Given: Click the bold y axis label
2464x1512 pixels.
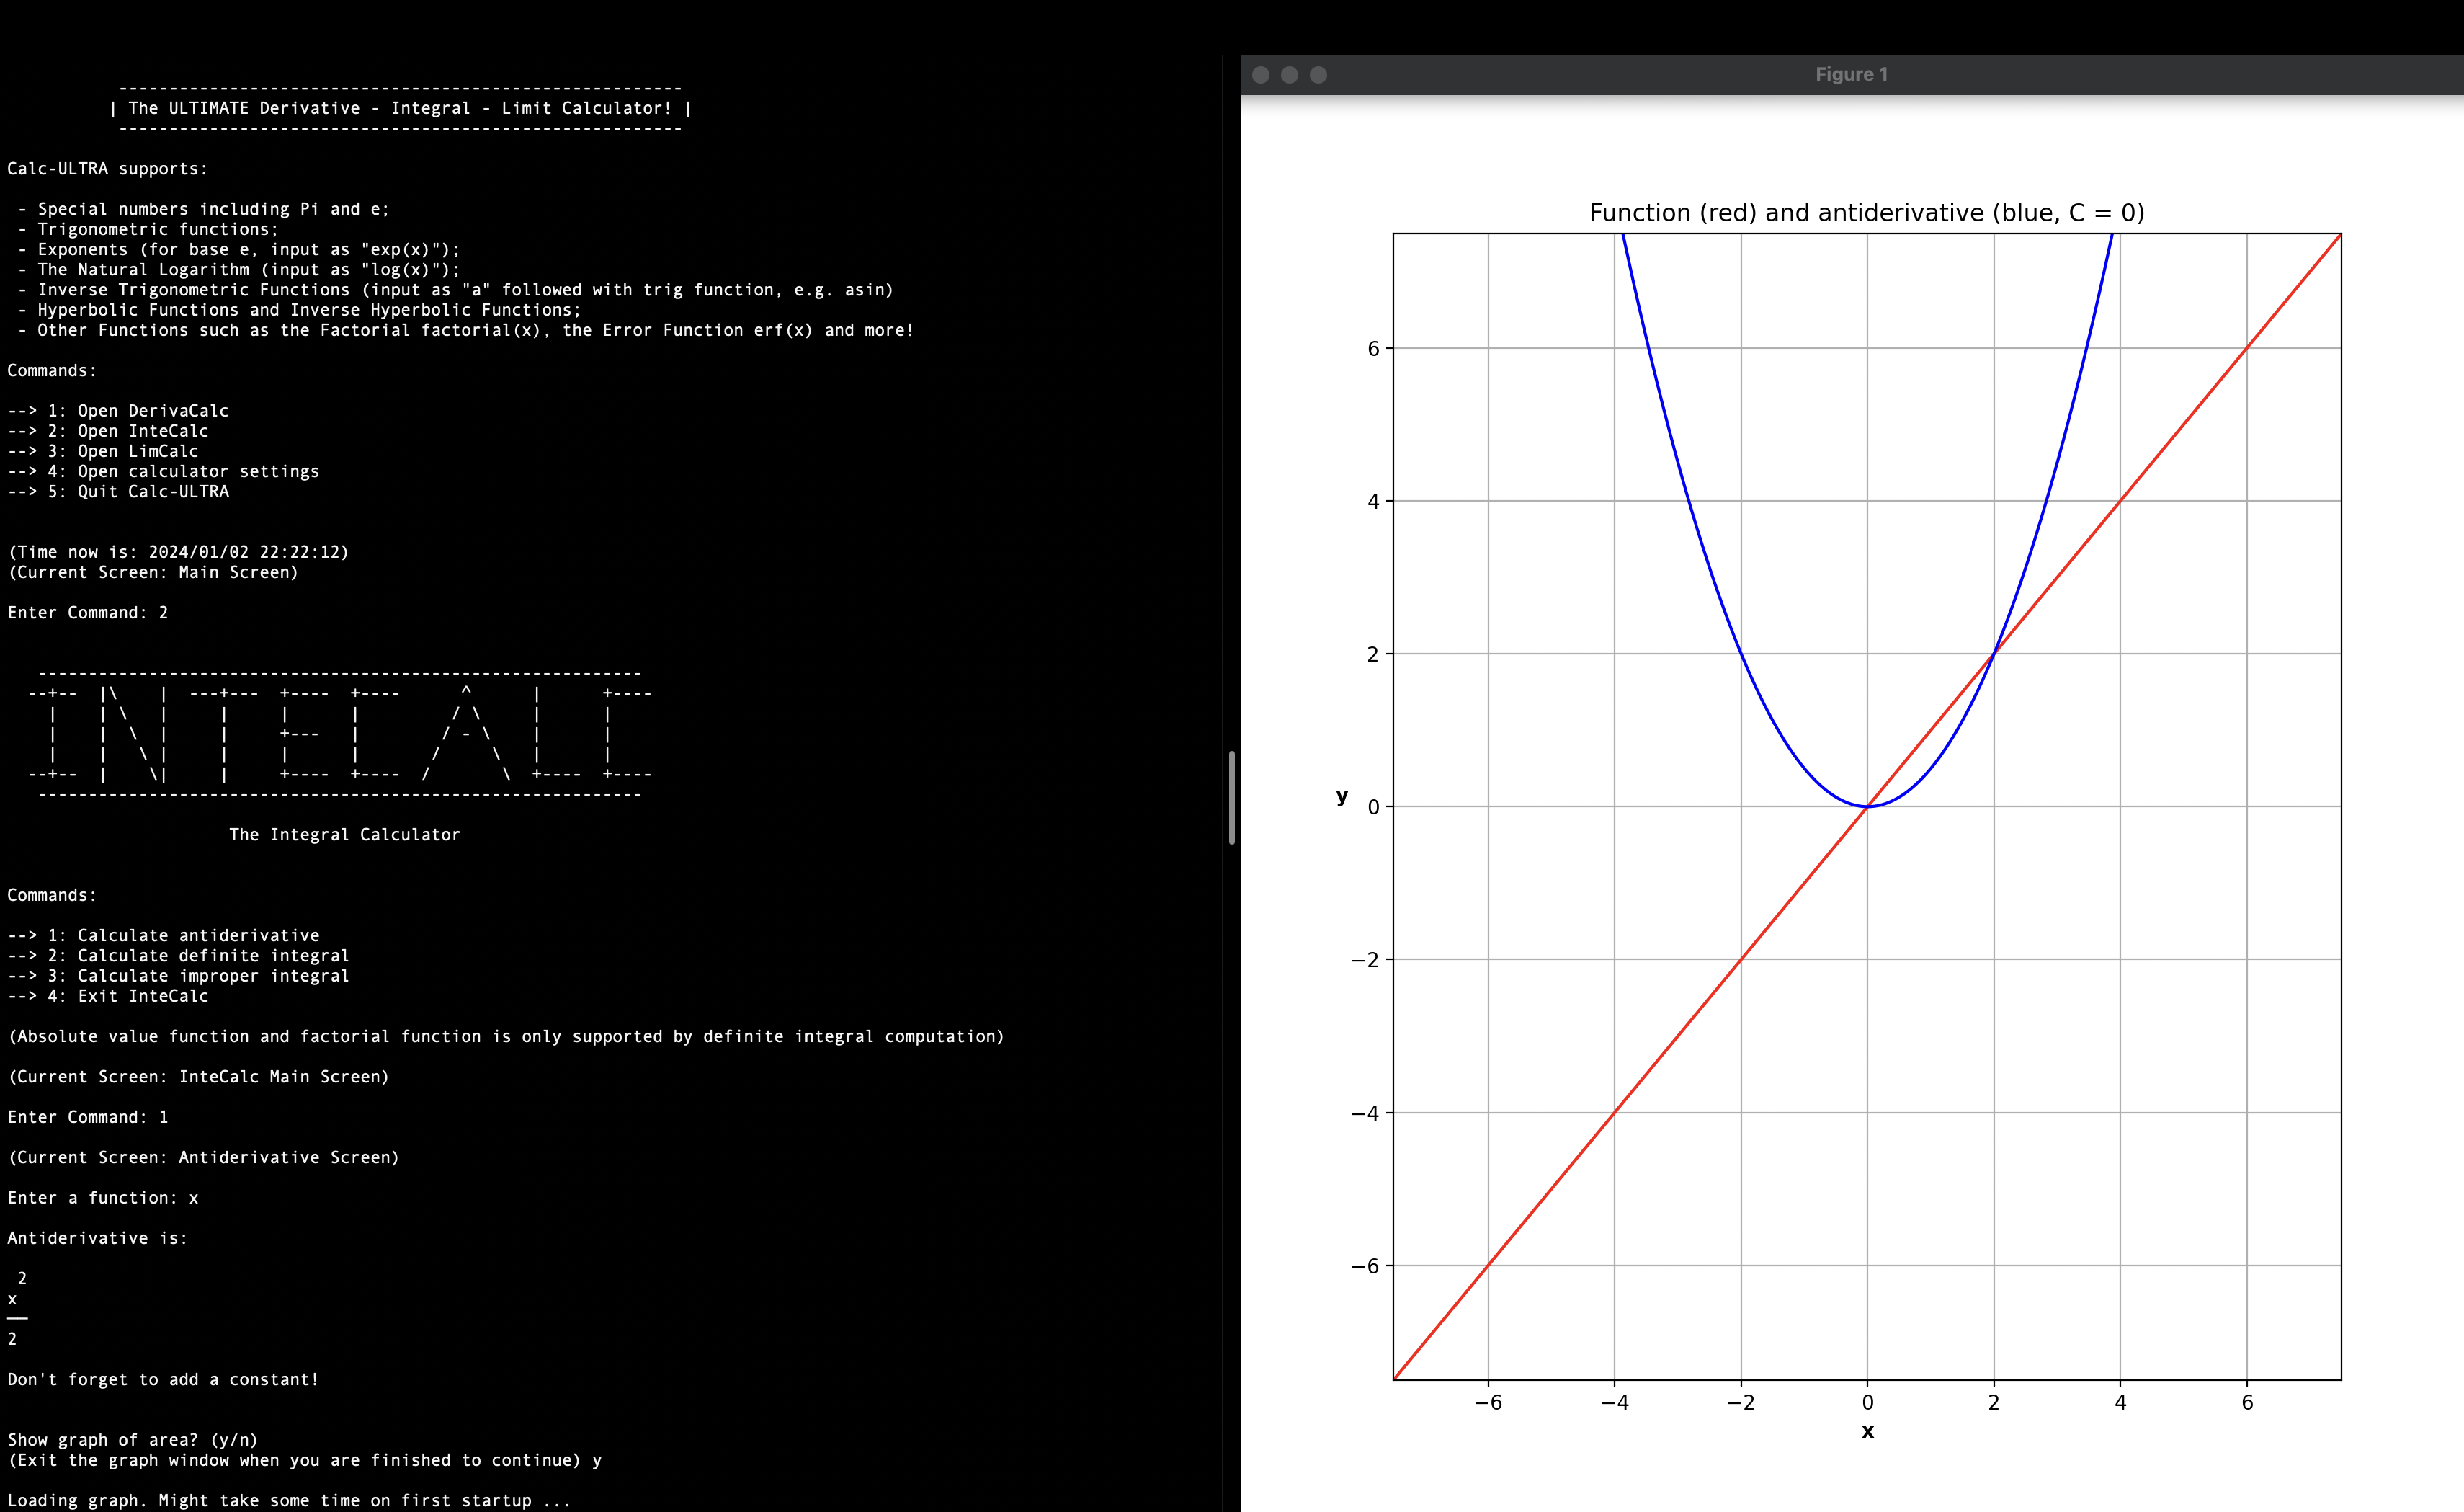Looking at the screenshot, I should point(1342,796).
